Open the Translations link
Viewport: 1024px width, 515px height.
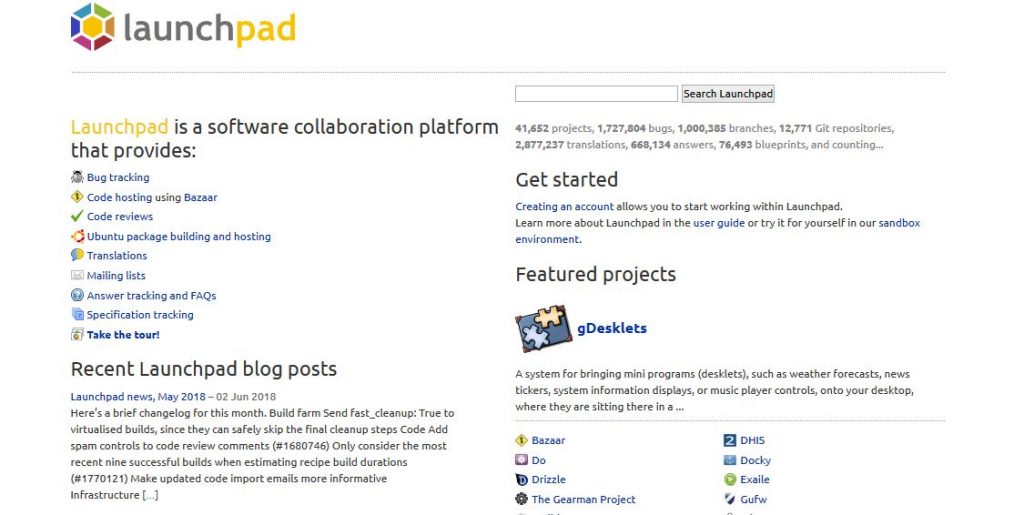(x=117, y=256)
